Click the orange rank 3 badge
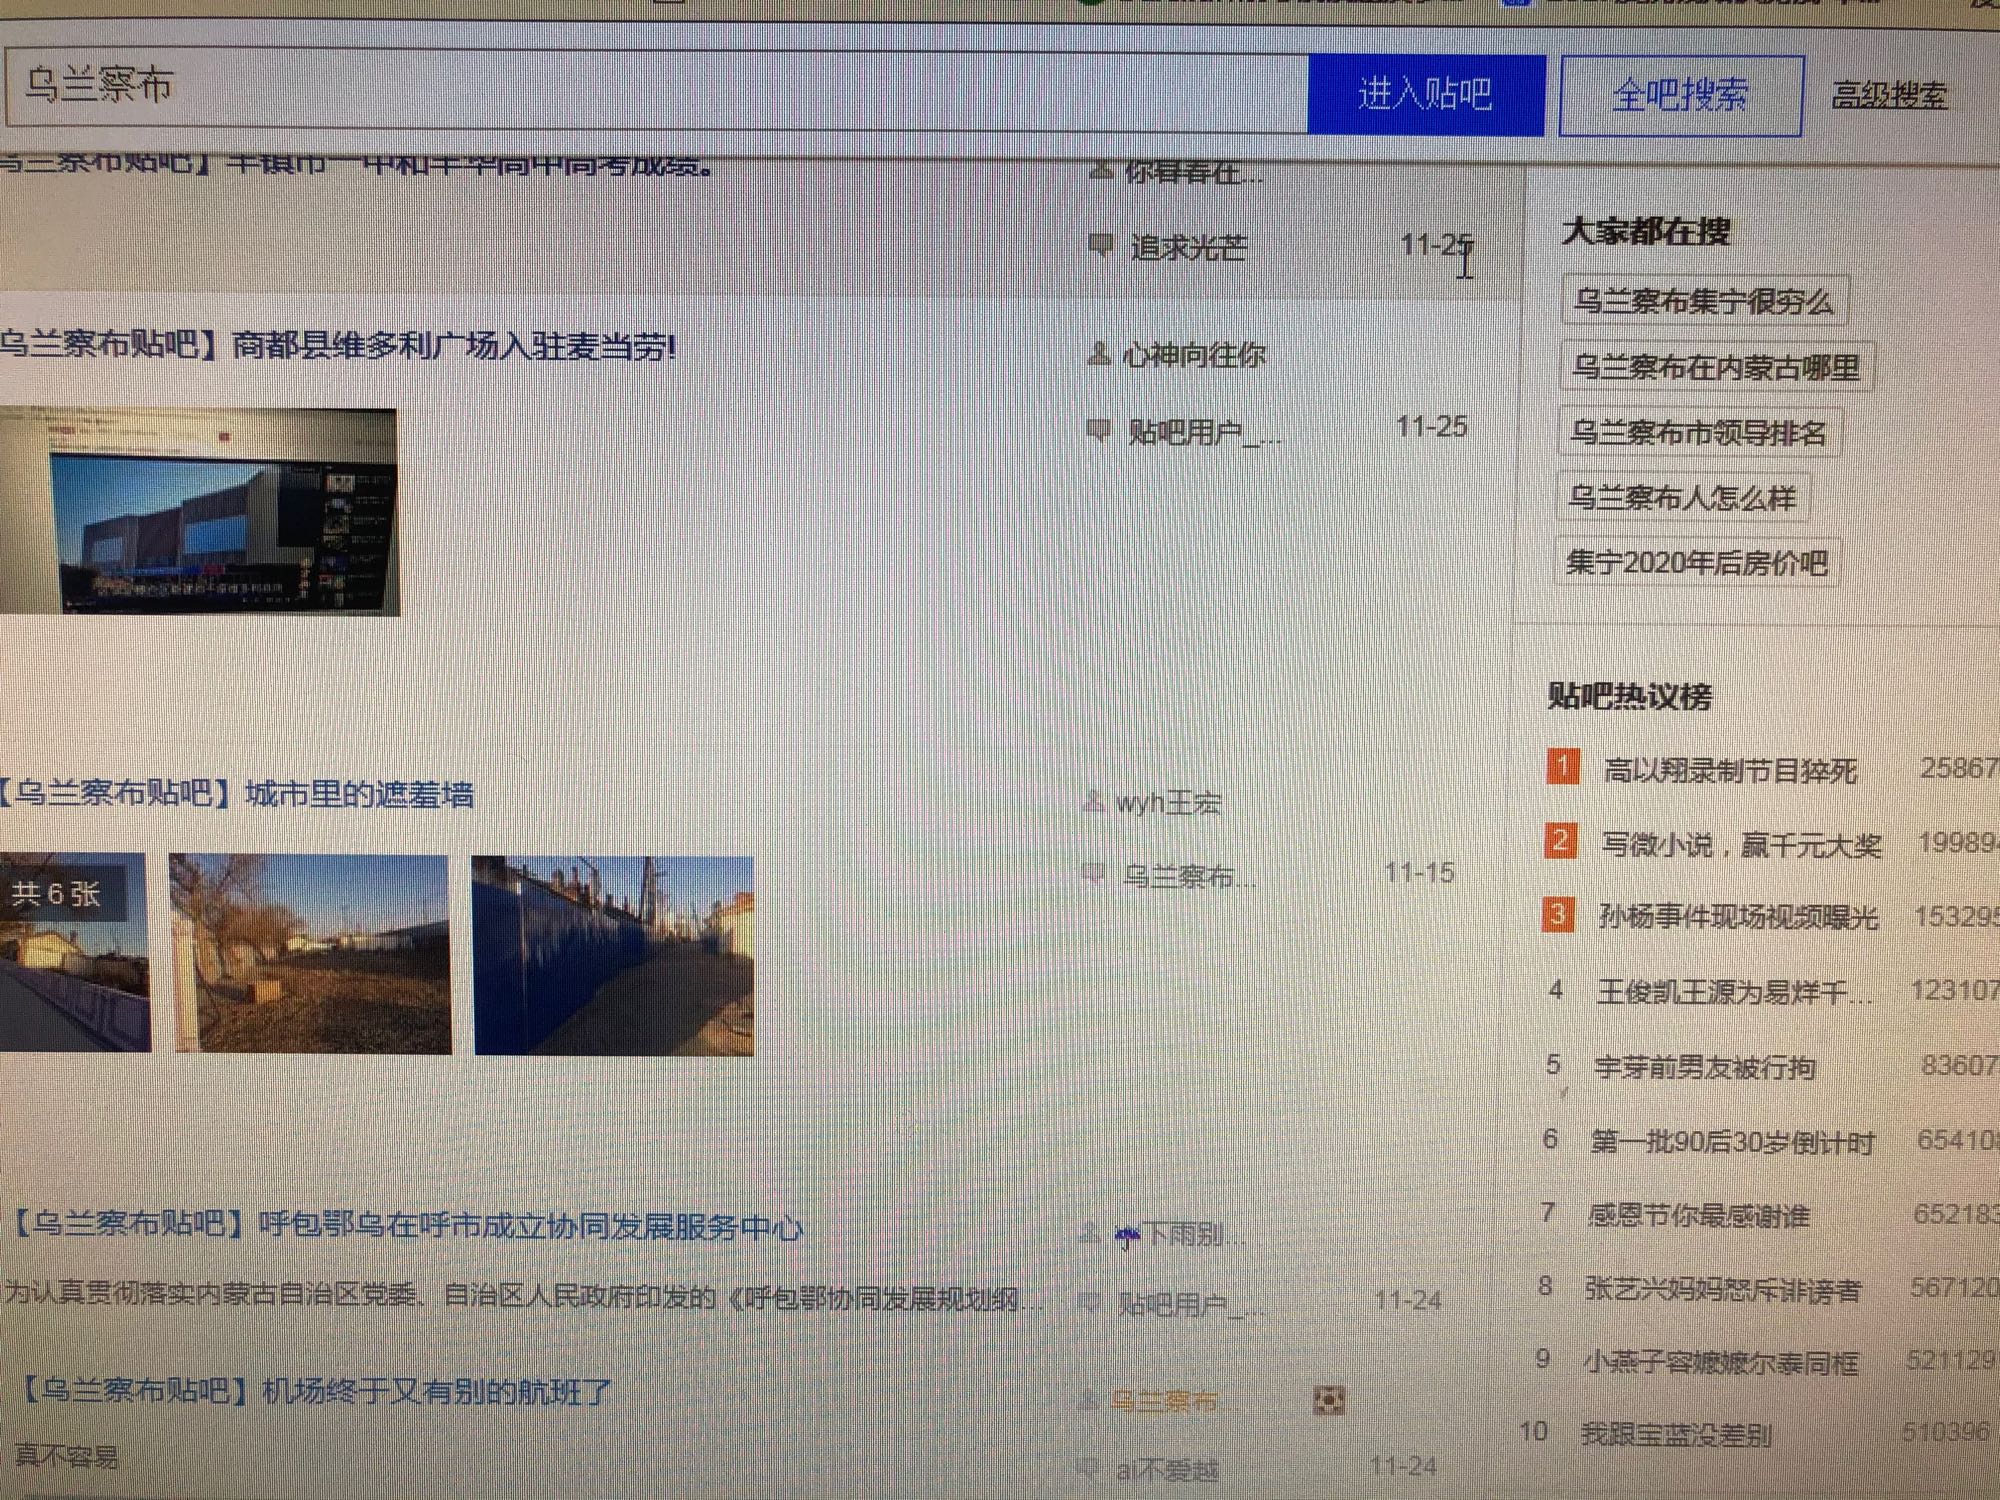The image size is (2000, 1500). click(x=1557, y=914)
